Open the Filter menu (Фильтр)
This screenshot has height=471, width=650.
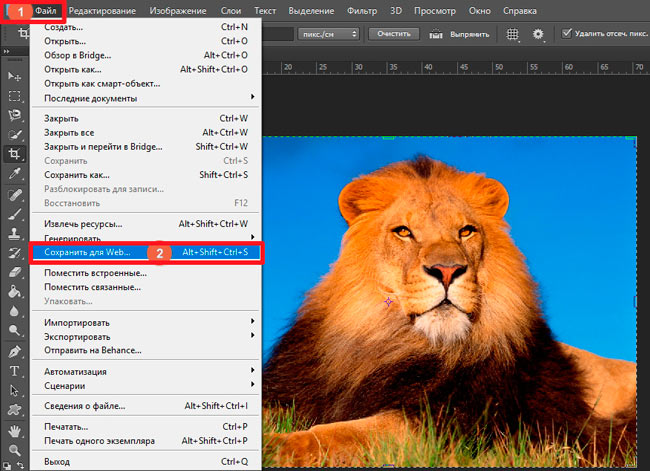point(362,11)
